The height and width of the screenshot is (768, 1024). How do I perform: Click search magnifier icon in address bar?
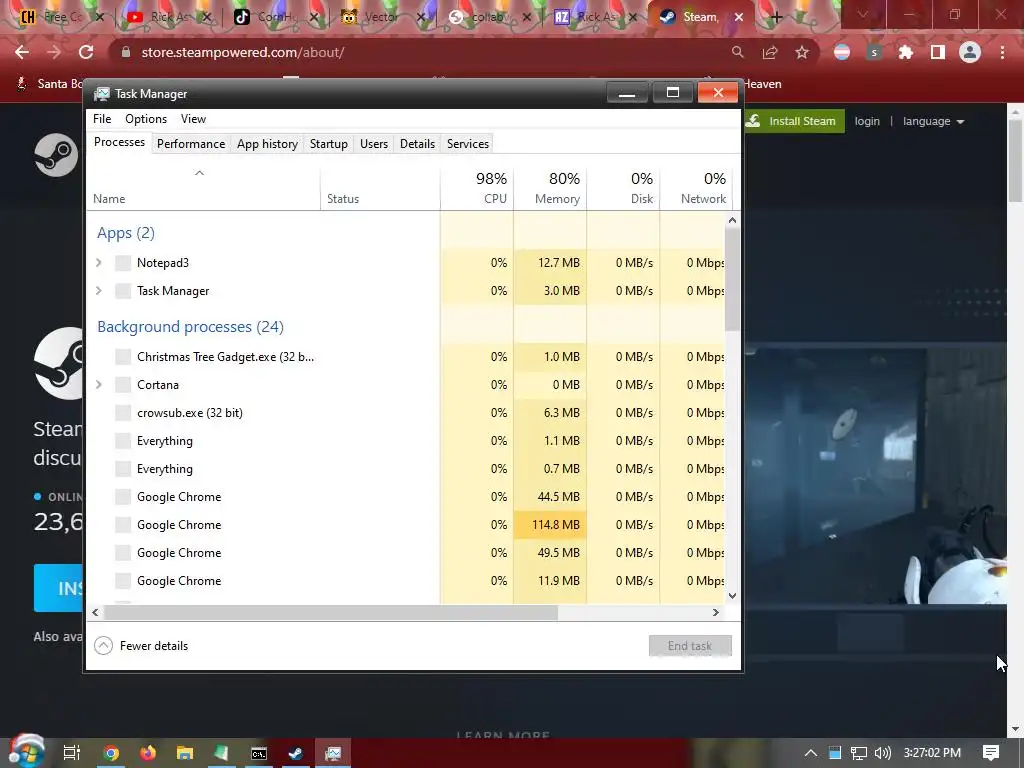737,52
